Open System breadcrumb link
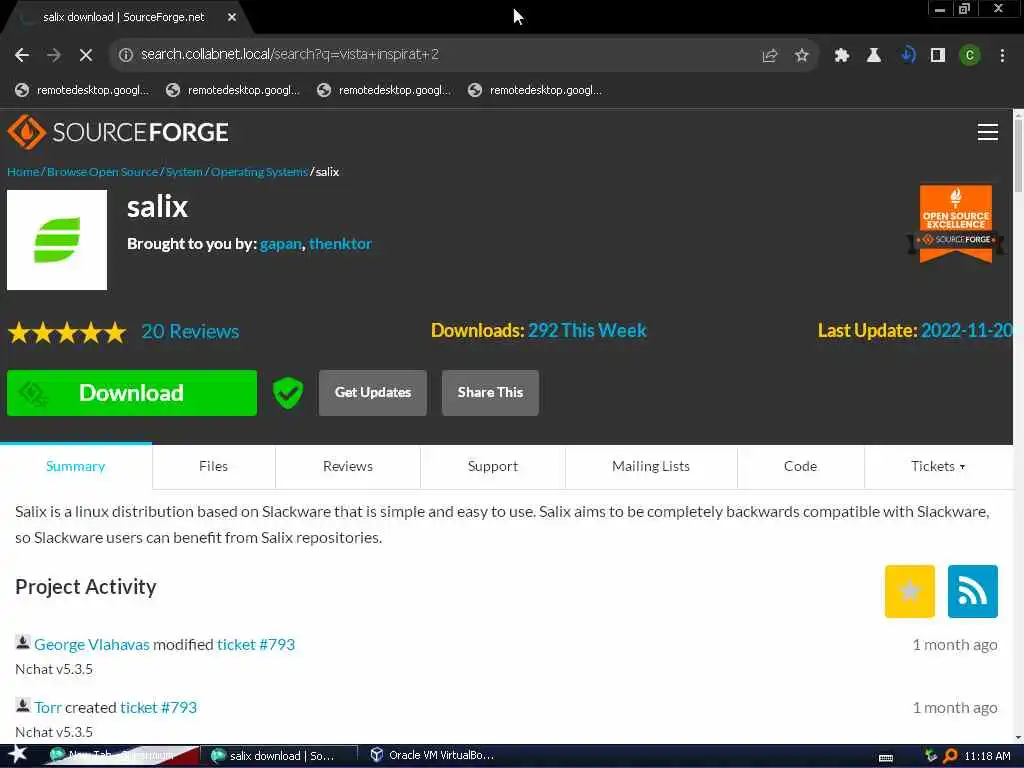The height and width of the screenshot is (768, 1024). [184, 172]
